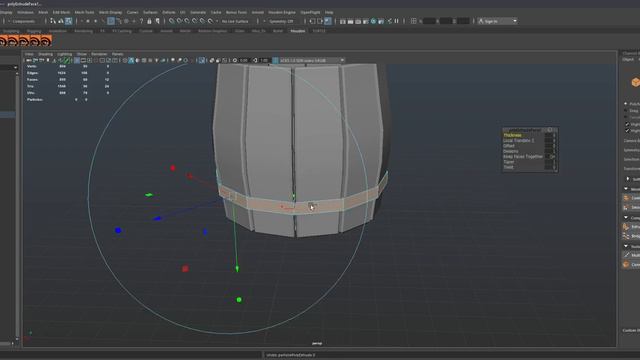Open the Lighting panel menu
Image resolution: width=640 pixels, height=360 pixels.
pos(64,54)
